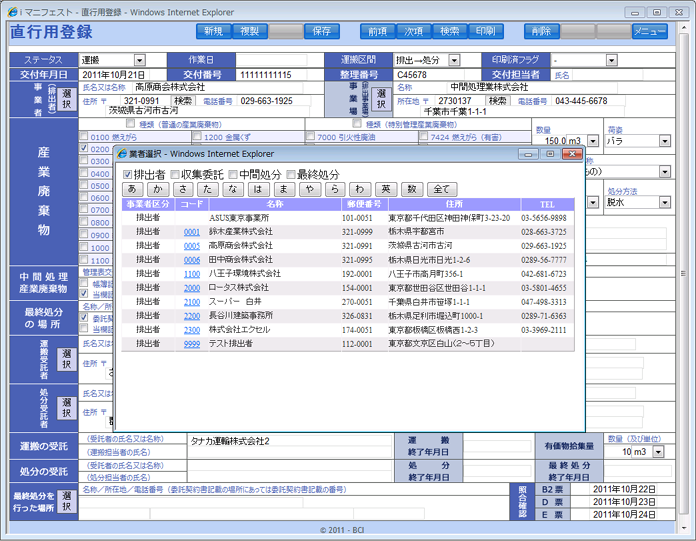The image size is (696, 541).
Task: Select company code 1100 link
Action: (x=192, y=274)
